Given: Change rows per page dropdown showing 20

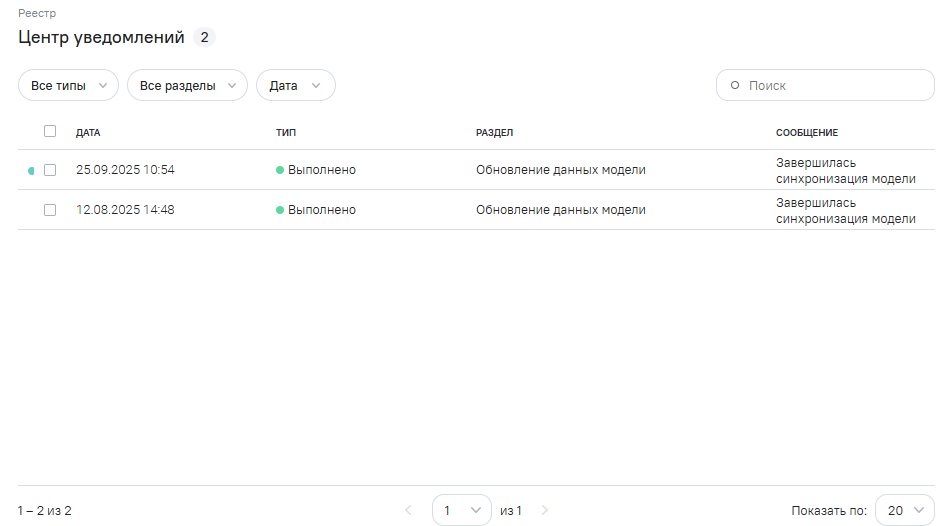Looking at the screenshot, I should pyautogui.click(x=904, y=511).
